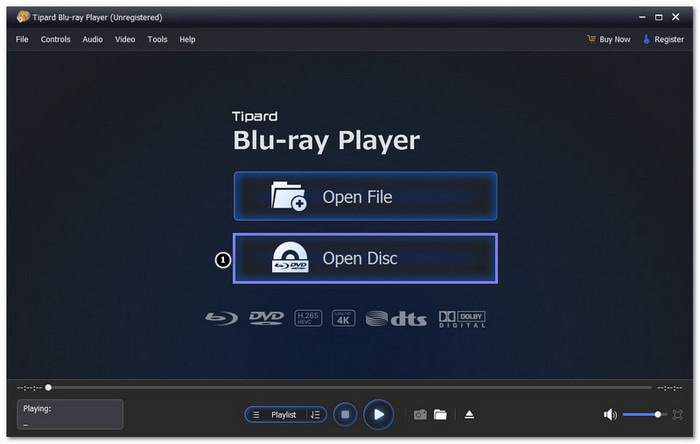Open the Help menu

point(187,39)
